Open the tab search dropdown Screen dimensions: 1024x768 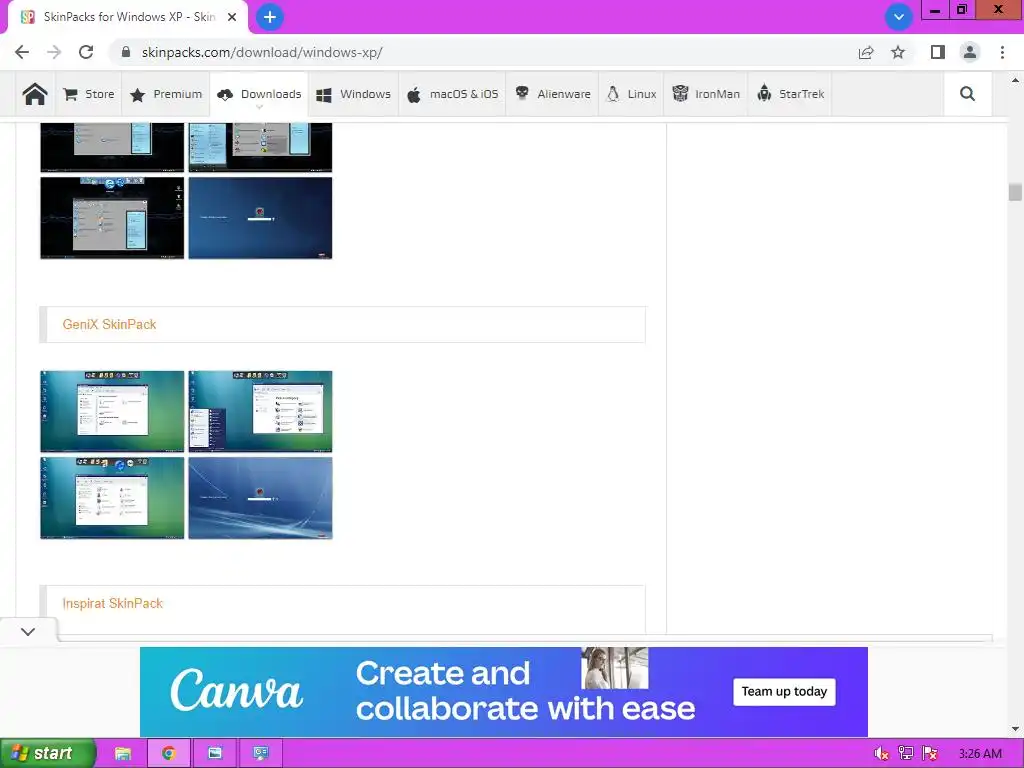tap(899, 17)
